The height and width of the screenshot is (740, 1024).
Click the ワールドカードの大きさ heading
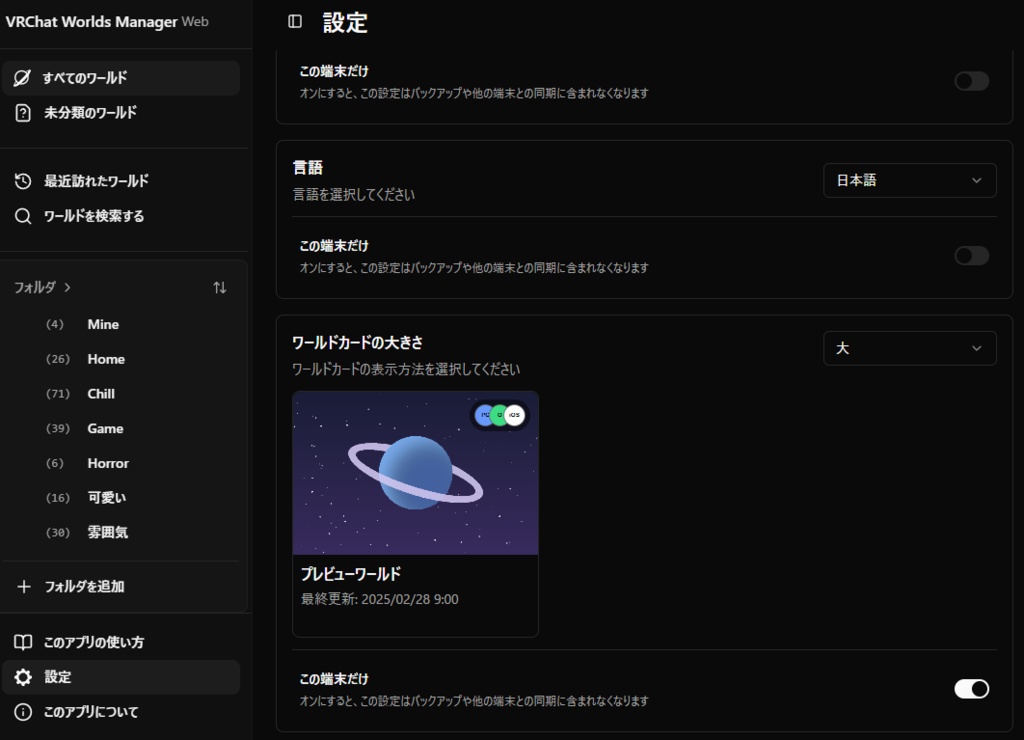pos(357,343)
